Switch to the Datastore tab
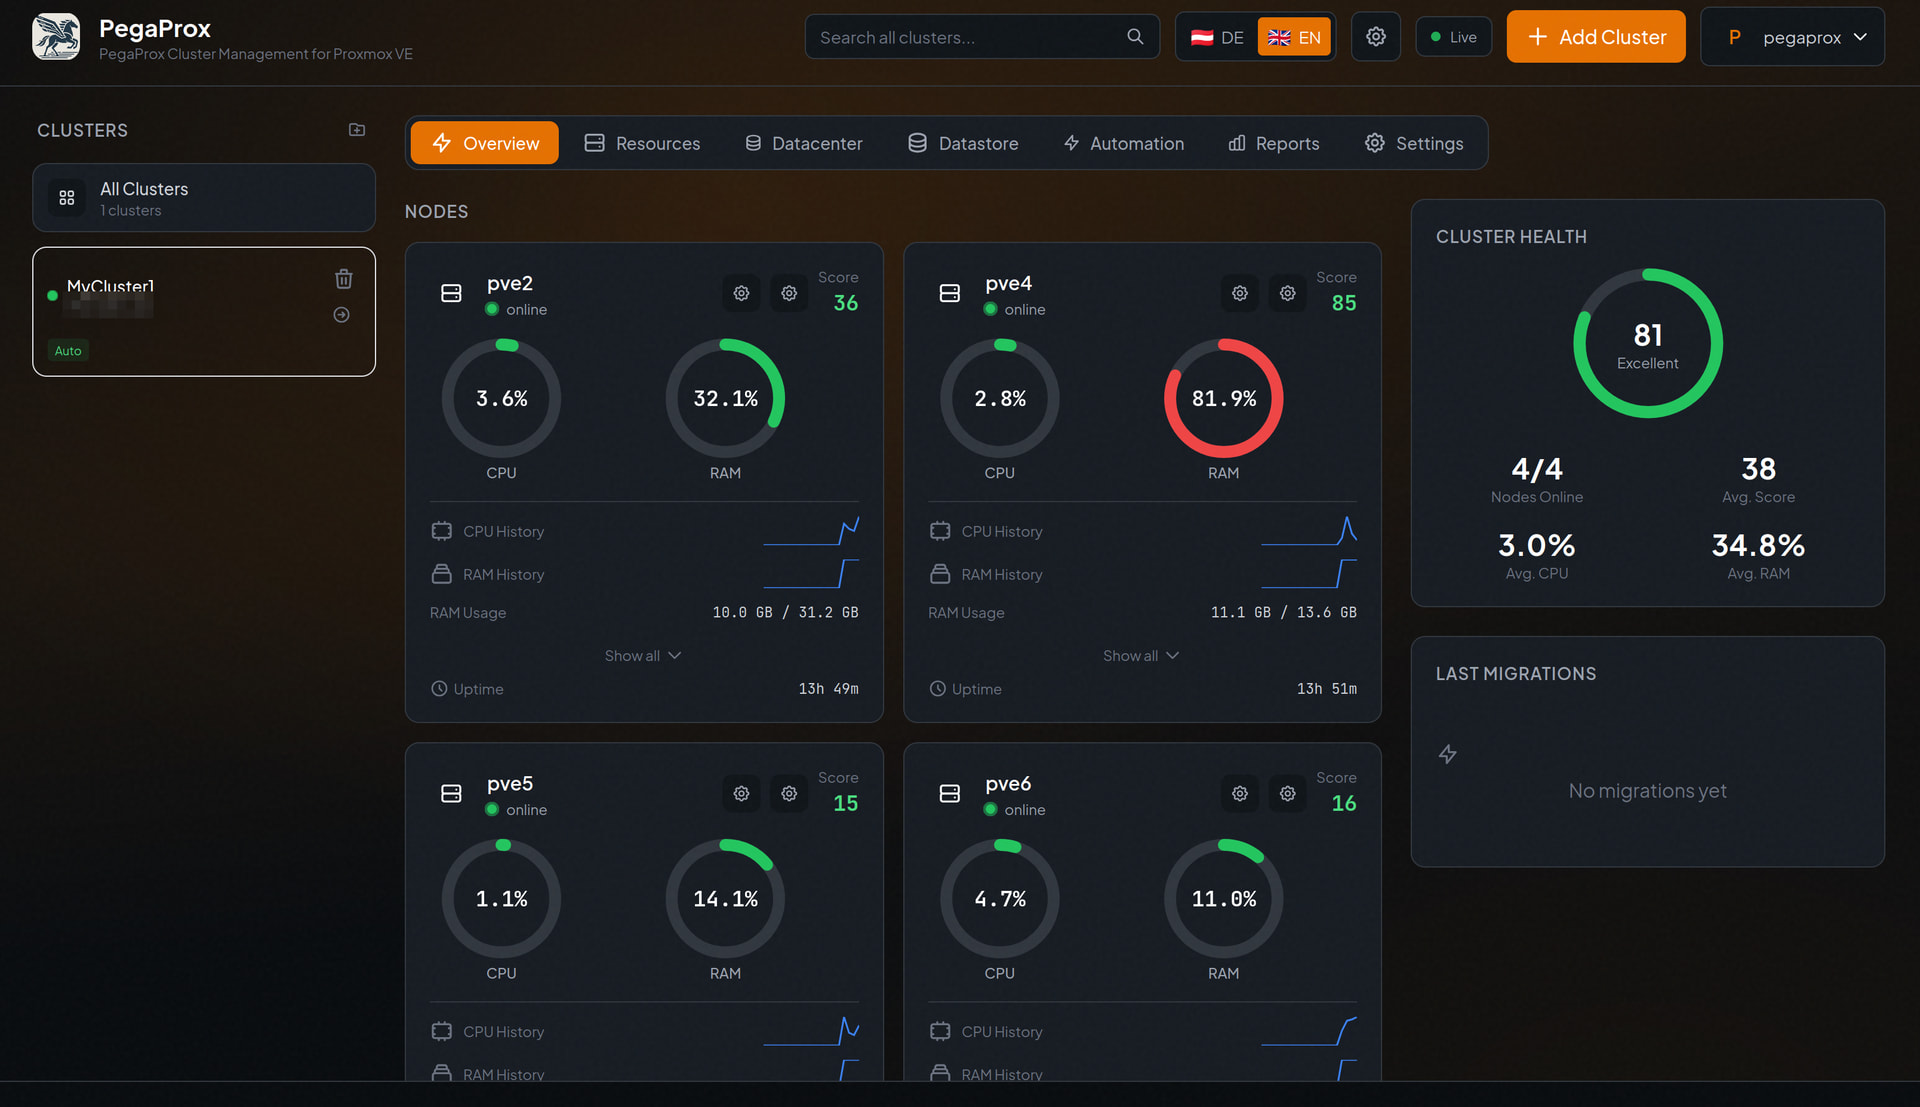The height and width of the screenshot is (1107, 1920). pyautogui.click(x=963, y=143)
